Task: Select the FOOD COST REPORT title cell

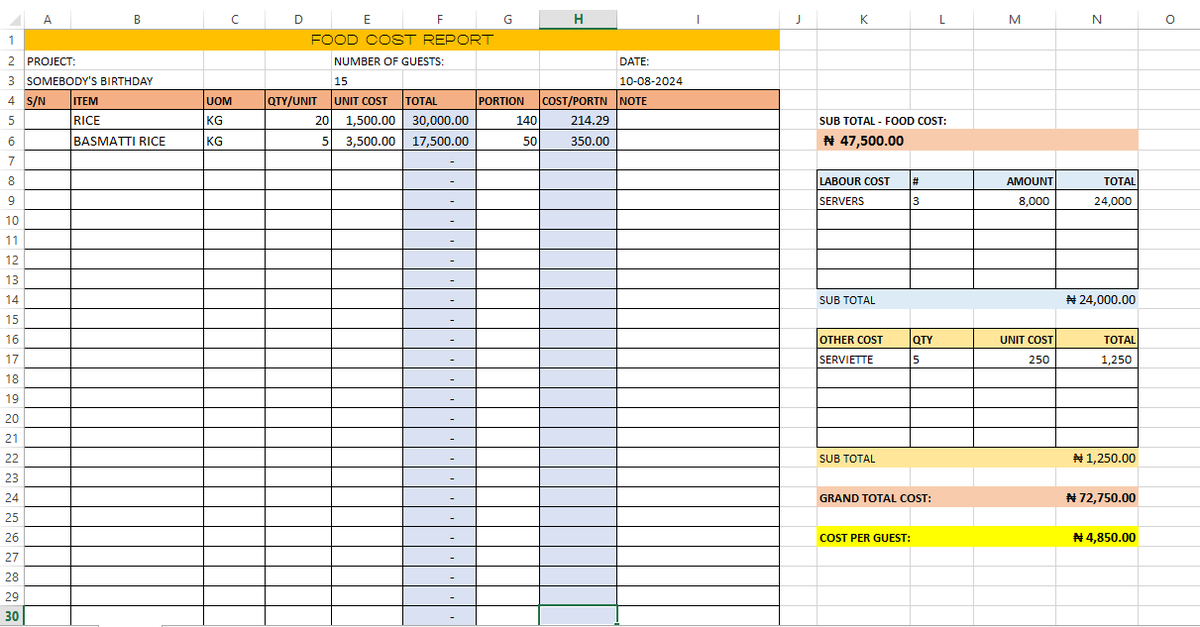Action: (x=401, y=40)
